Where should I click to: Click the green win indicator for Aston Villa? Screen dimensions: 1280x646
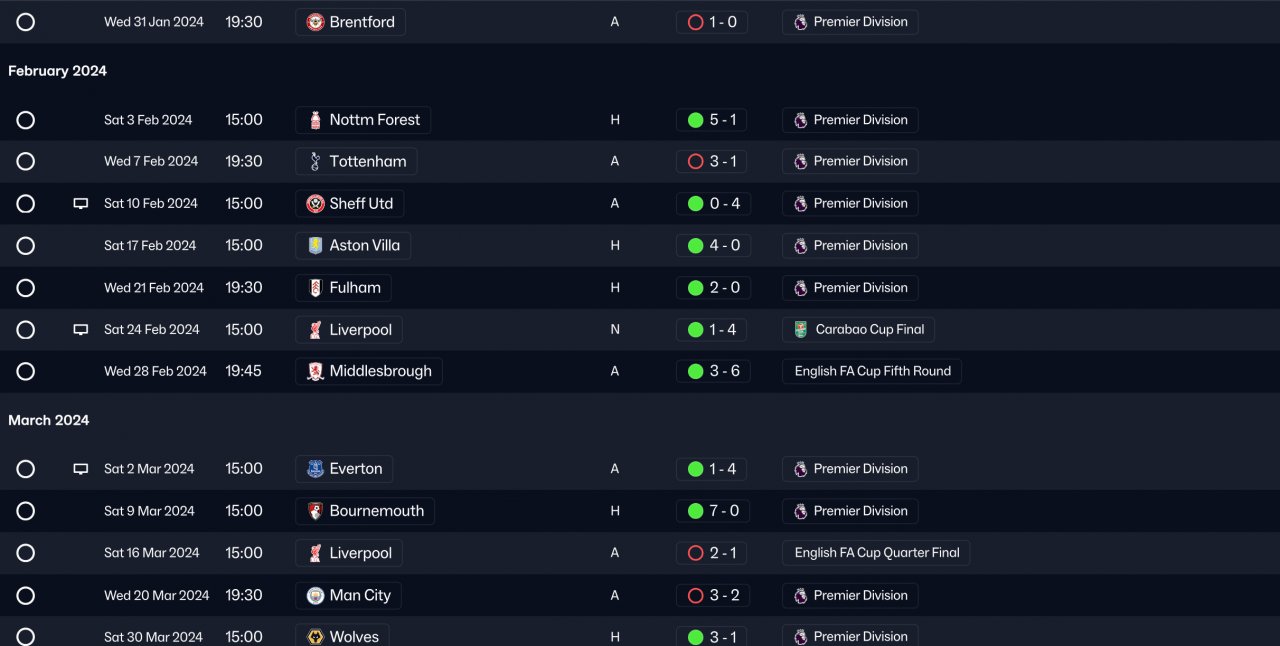click(x=696, y=245)
